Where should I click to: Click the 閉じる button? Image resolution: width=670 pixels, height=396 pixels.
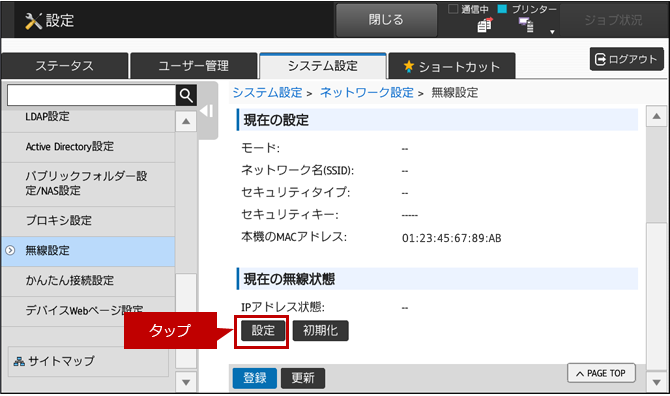(x=386, y=20)
